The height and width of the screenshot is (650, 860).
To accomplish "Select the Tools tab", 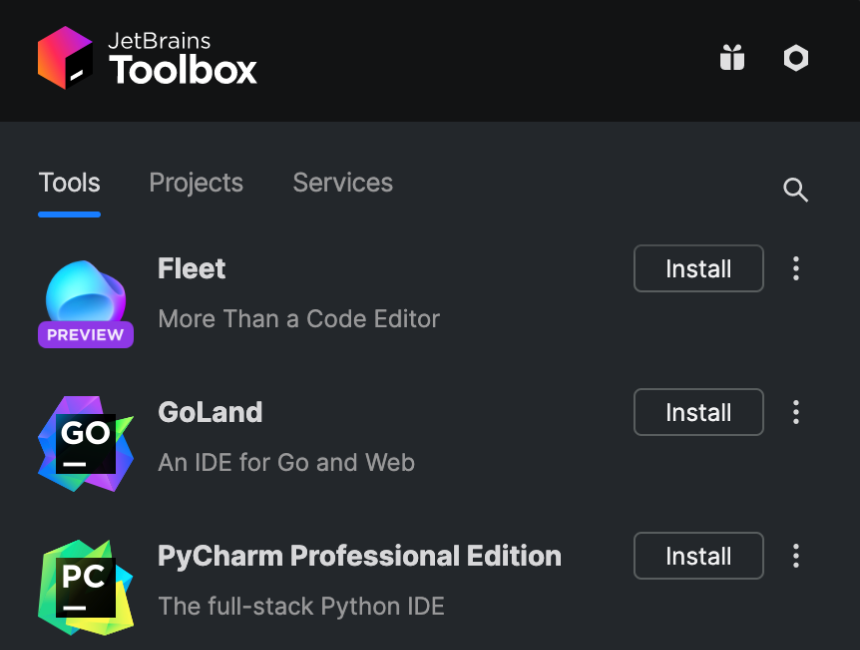I will pyautogui.click(x=69, y=182).
